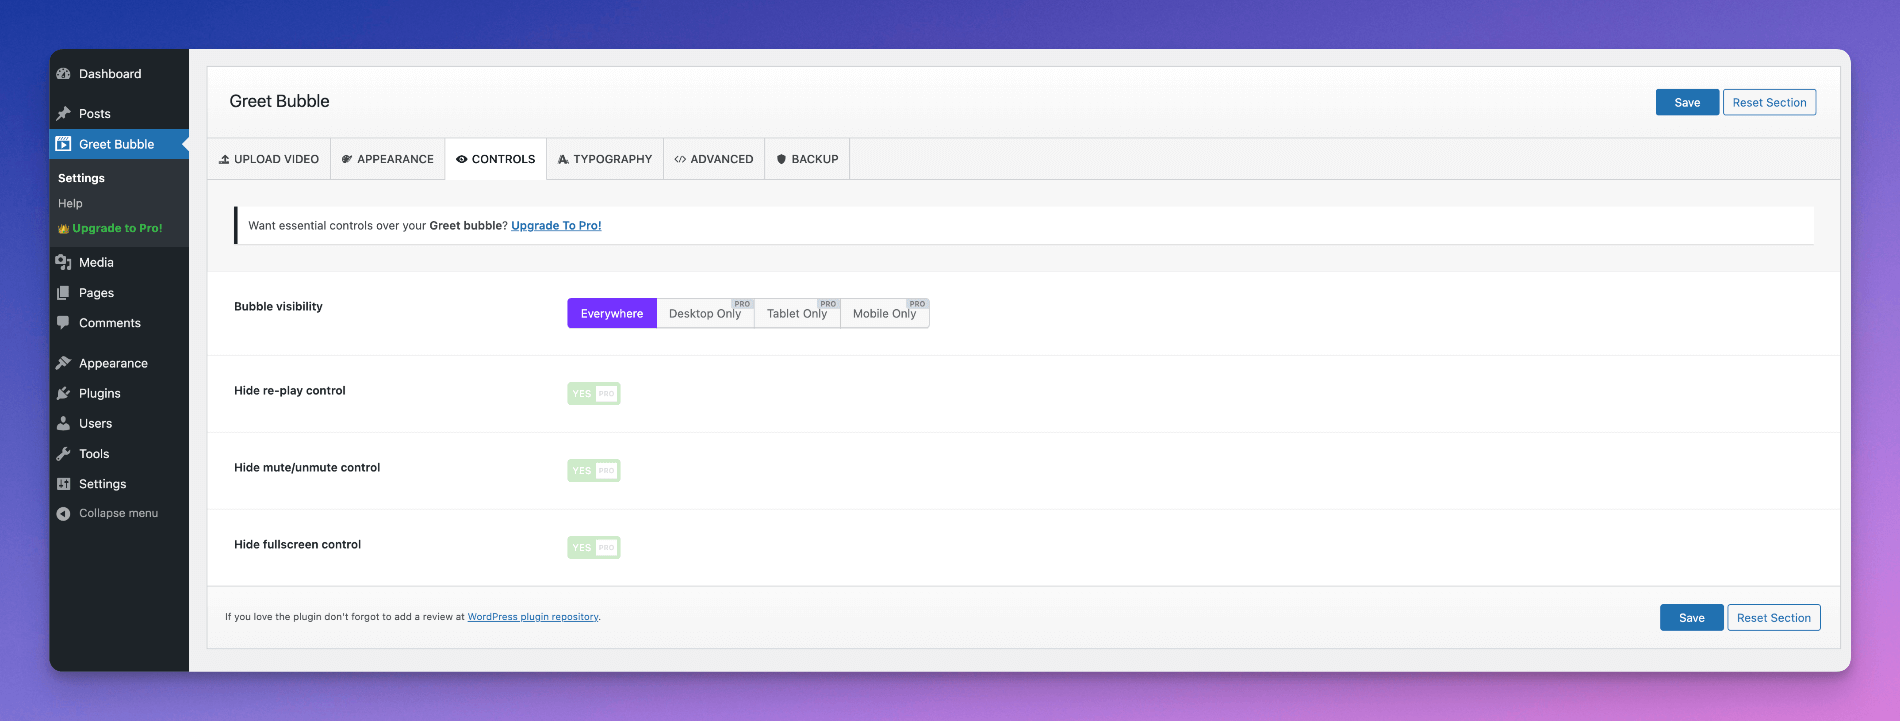Viewport: 1900px width, 721px height.
Task: Click the Hide fullscreen control label
Action: coord(297,544)
